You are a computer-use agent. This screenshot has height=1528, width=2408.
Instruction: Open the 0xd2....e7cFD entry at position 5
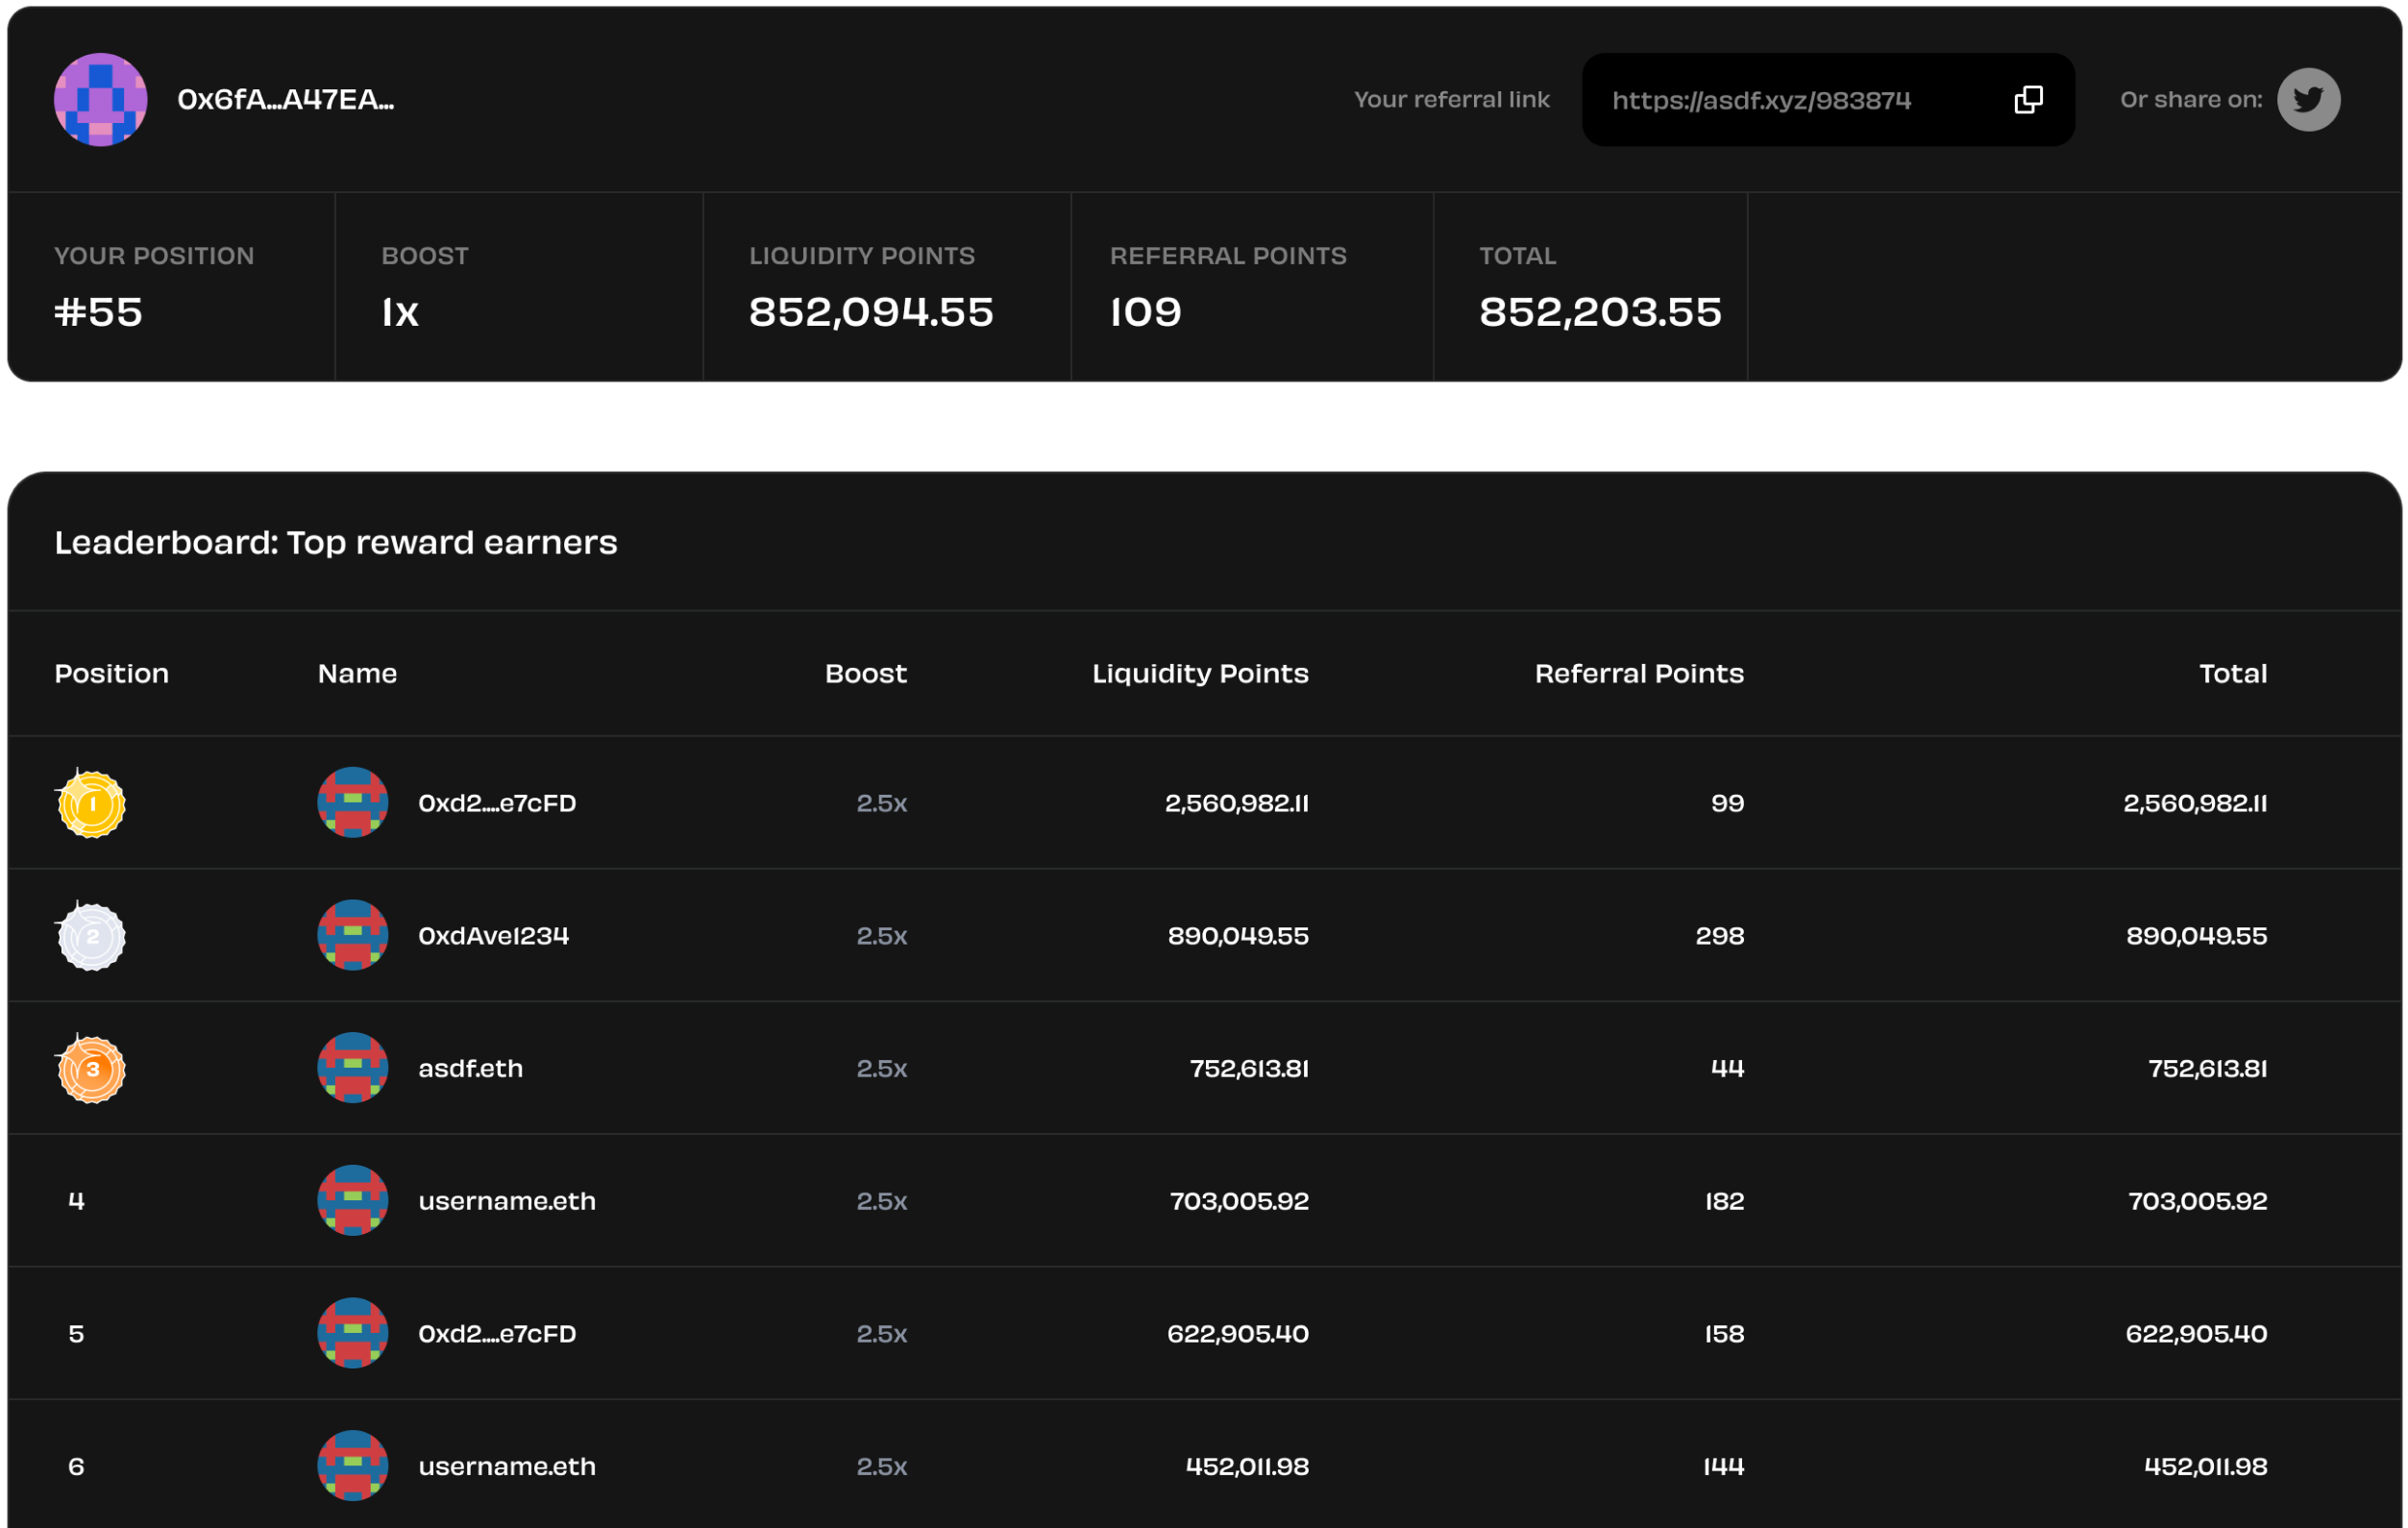(497, 1334)
